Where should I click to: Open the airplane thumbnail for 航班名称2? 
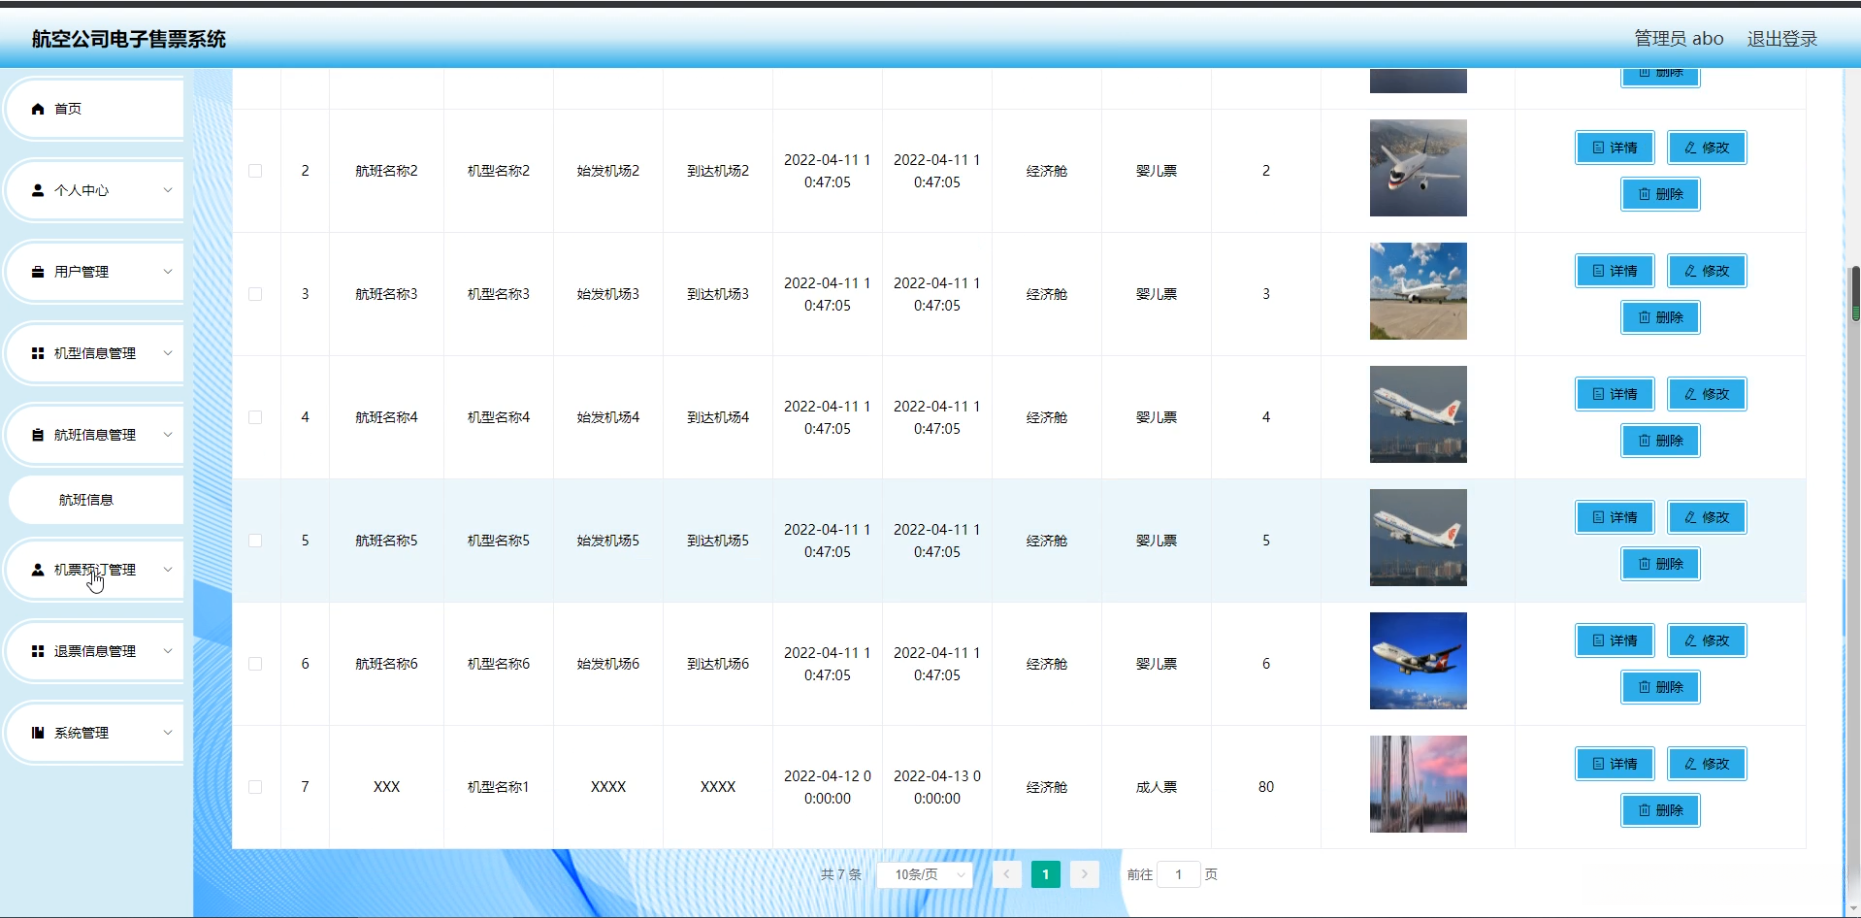point(1418,168)
